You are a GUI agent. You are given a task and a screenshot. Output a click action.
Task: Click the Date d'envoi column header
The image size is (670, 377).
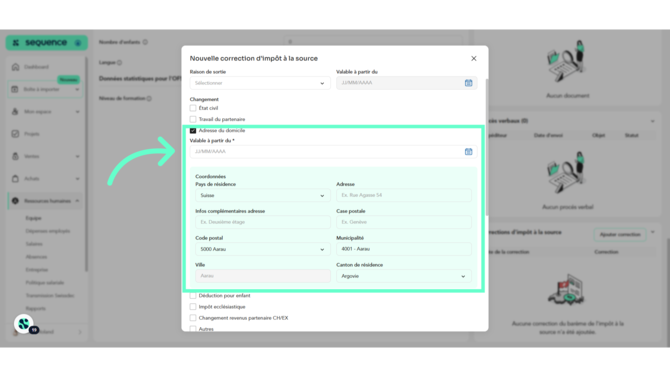coord(548,135)
